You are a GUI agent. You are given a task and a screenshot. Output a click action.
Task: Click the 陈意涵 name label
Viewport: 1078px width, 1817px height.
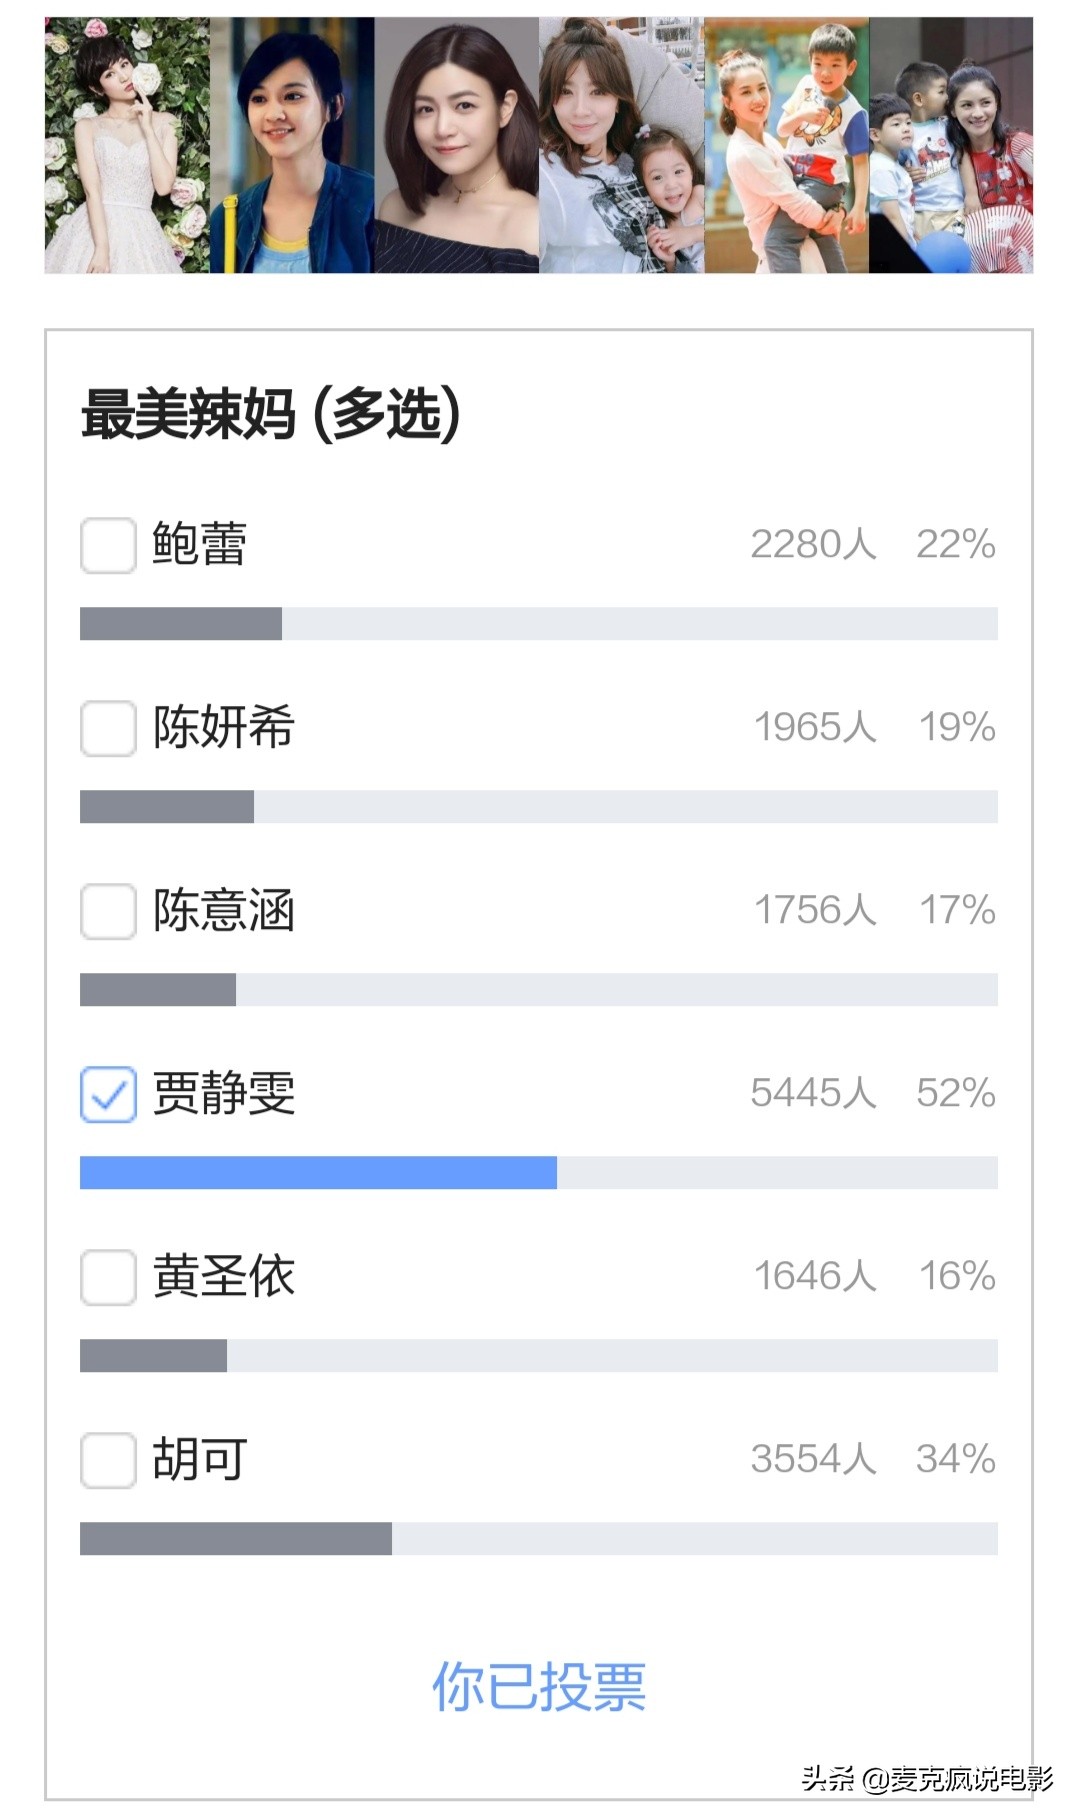223,911
